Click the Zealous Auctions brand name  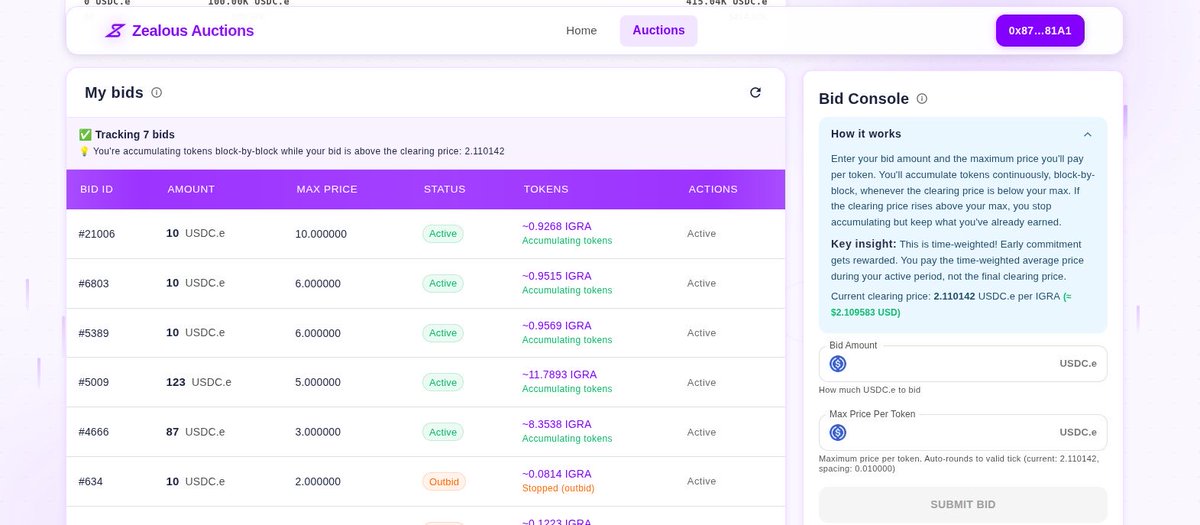(193, 31)
